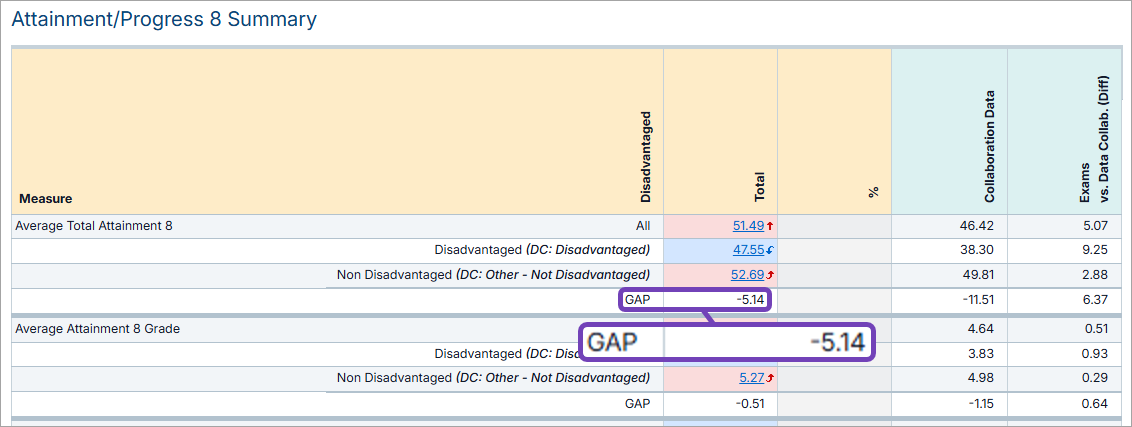Click the Attainment/Progress 8 Summary title
This screenshot has height=427, width=1132.
[164, 19]
